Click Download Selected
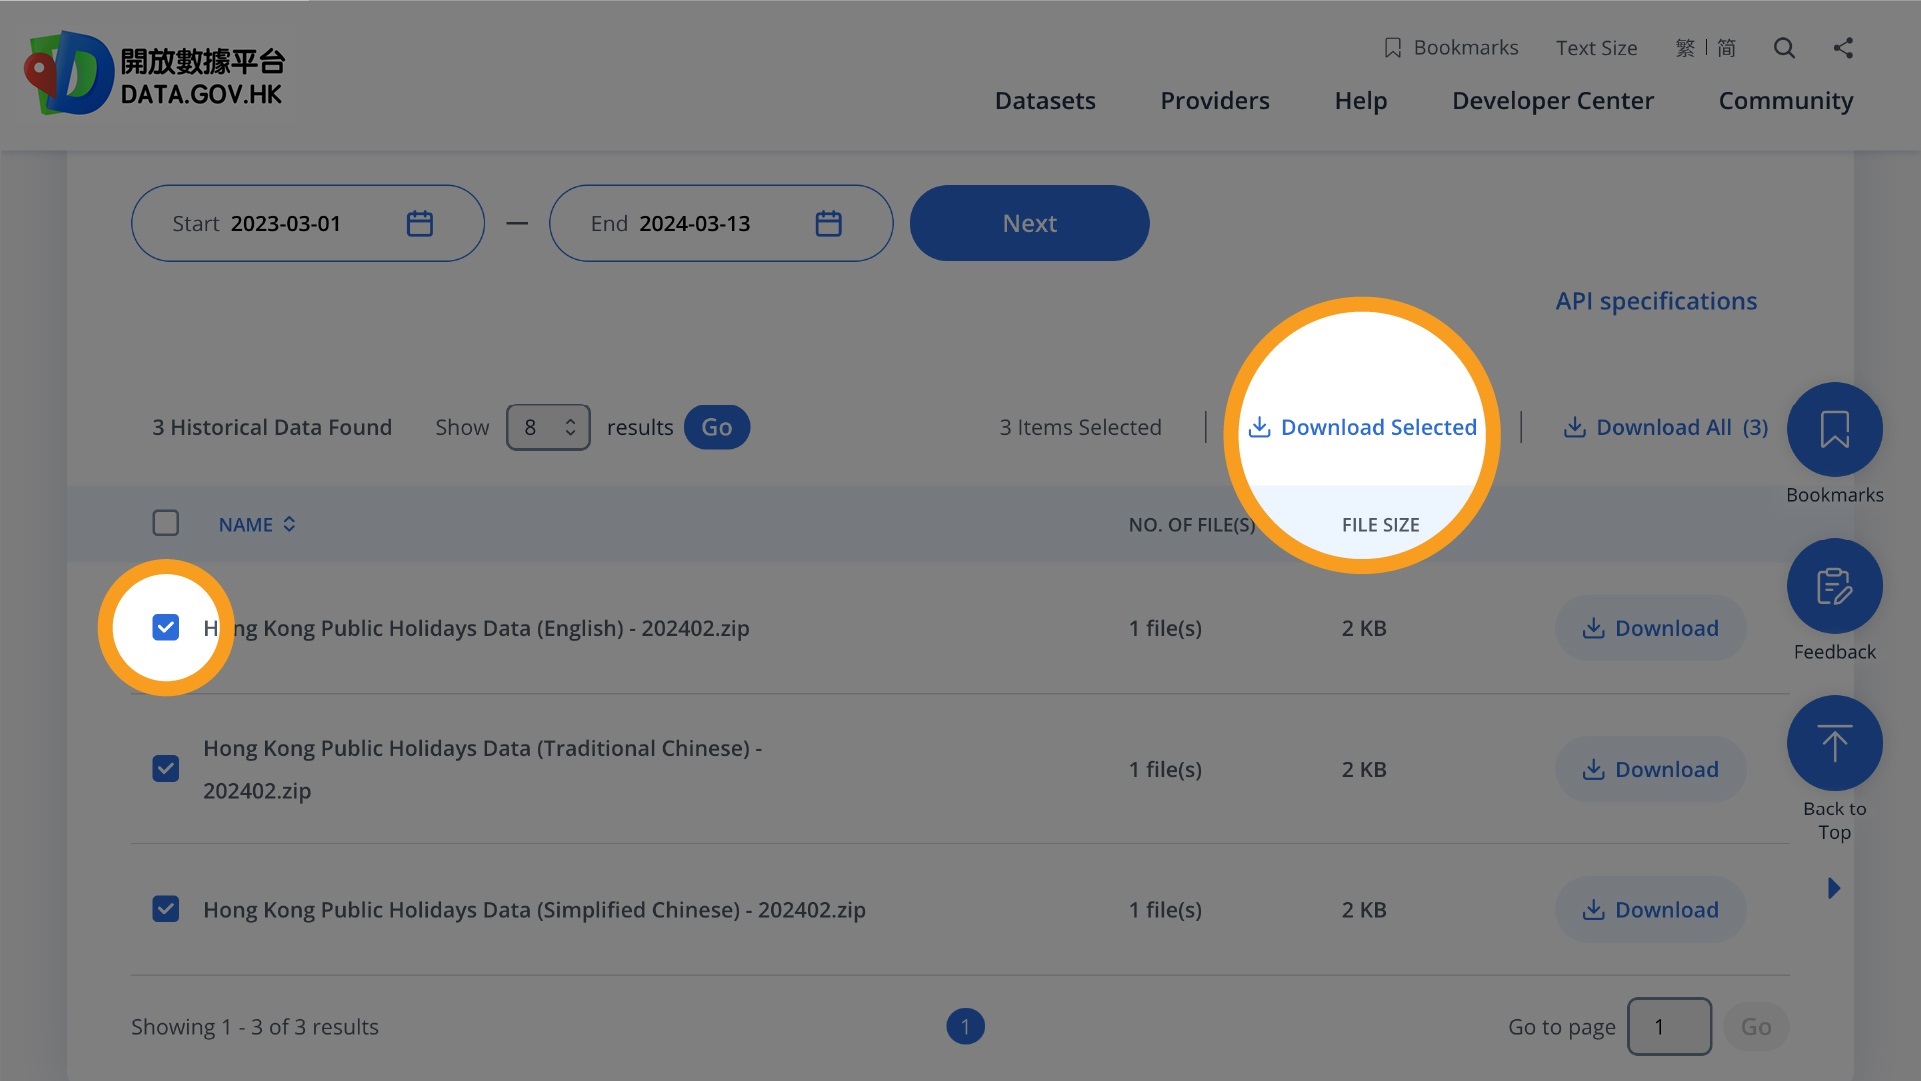1921x1081 pixels. tap(1362, 427)
